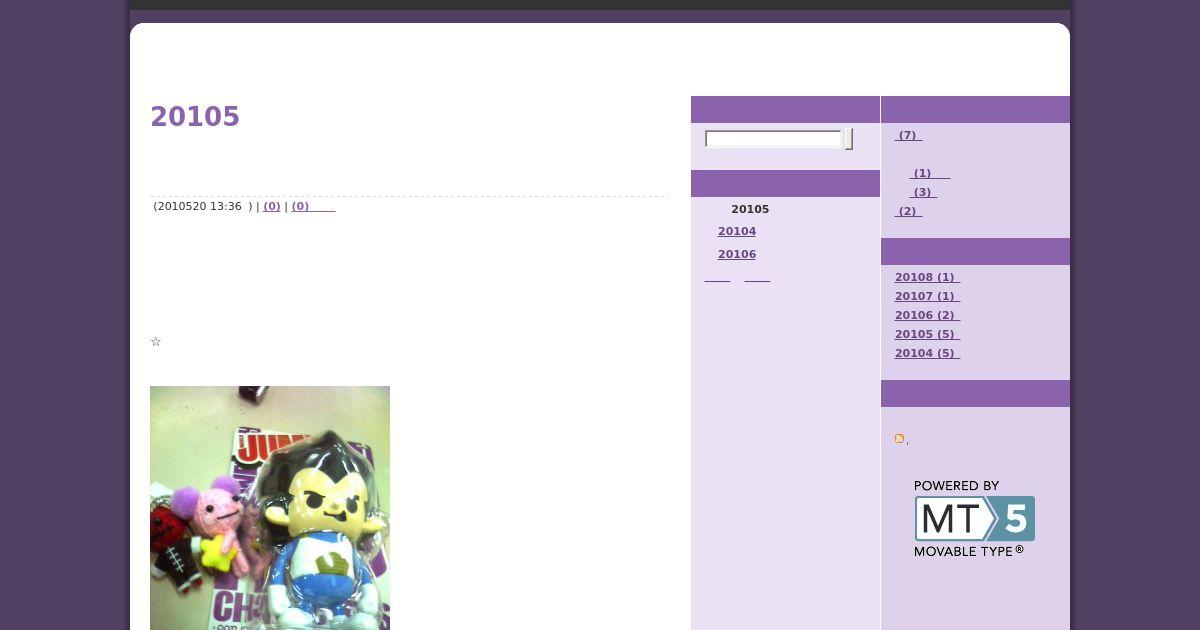
Task: Hit the small submit button beside search box
Action: (x=849, y=139)
